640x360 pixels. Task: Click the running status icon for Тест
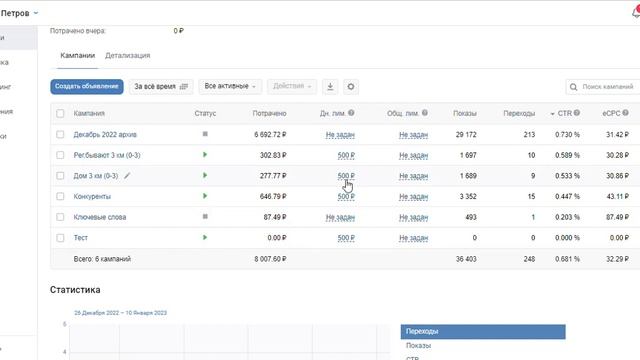[205, 237]
